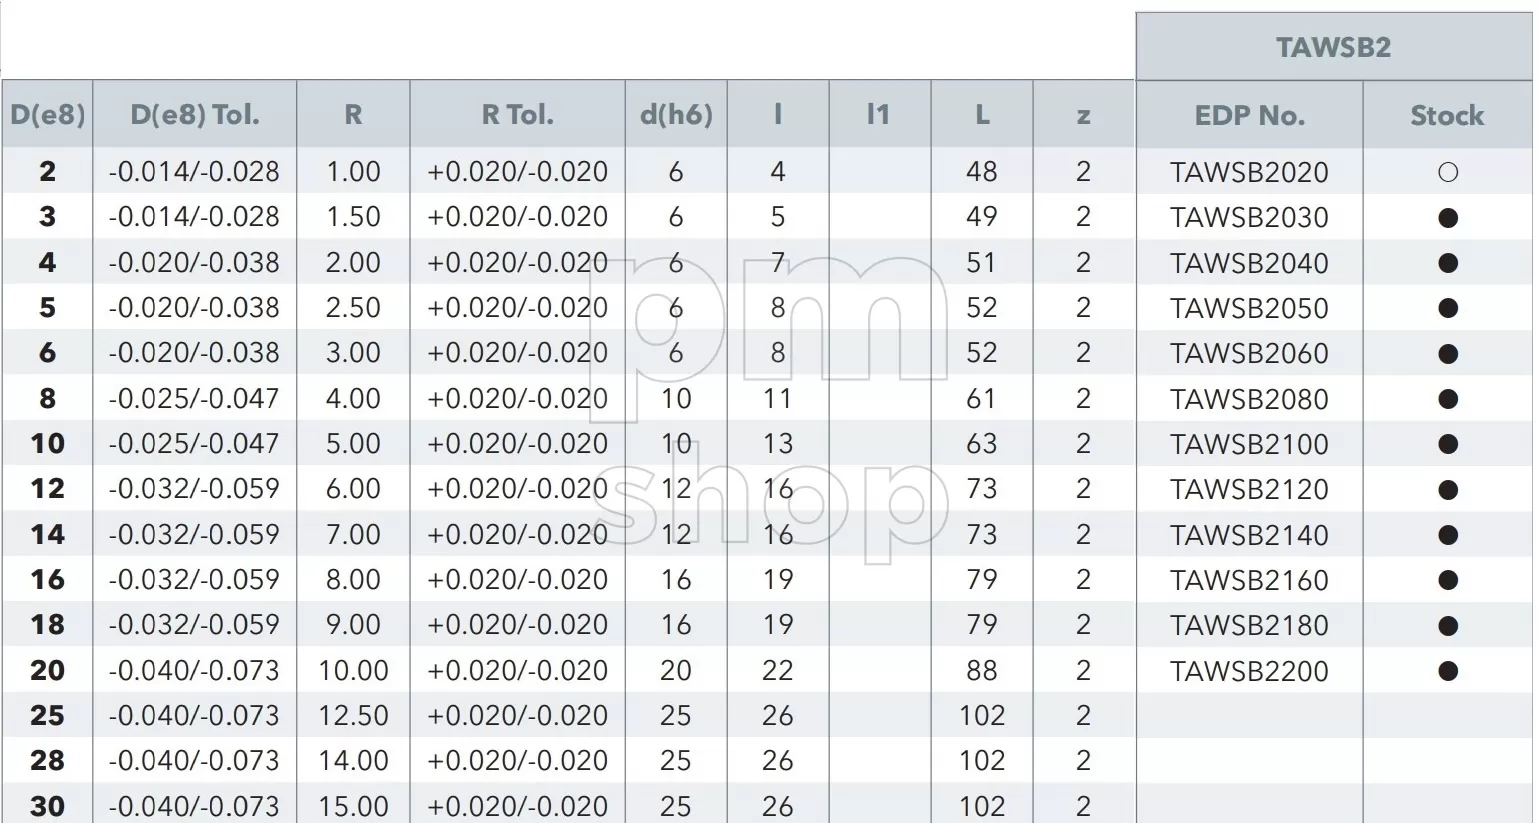Click EDP number TAWSB2120

click(1249, 490)
